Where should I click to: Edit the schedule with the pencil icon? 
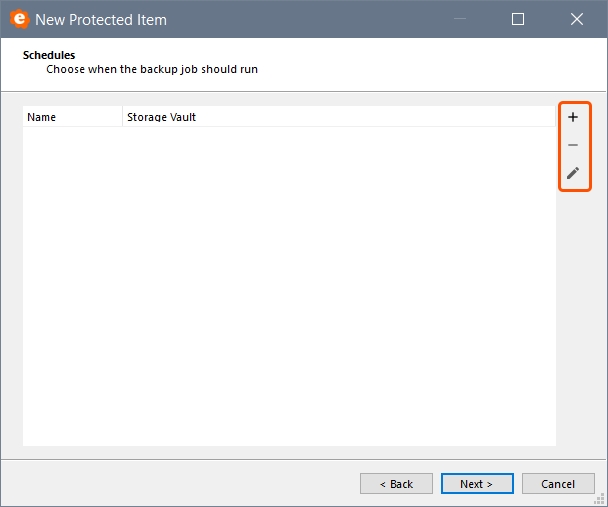[573, 173]
